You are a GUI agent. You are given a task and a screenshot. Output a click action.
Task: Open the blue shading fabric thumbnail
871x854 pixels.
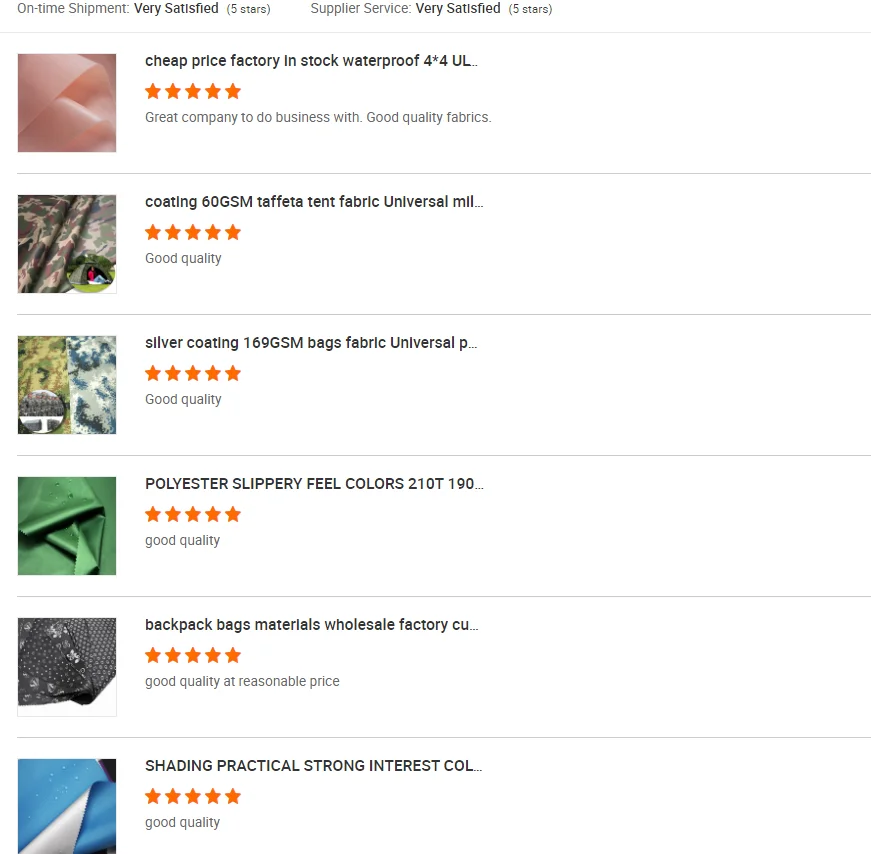[67, 806]
